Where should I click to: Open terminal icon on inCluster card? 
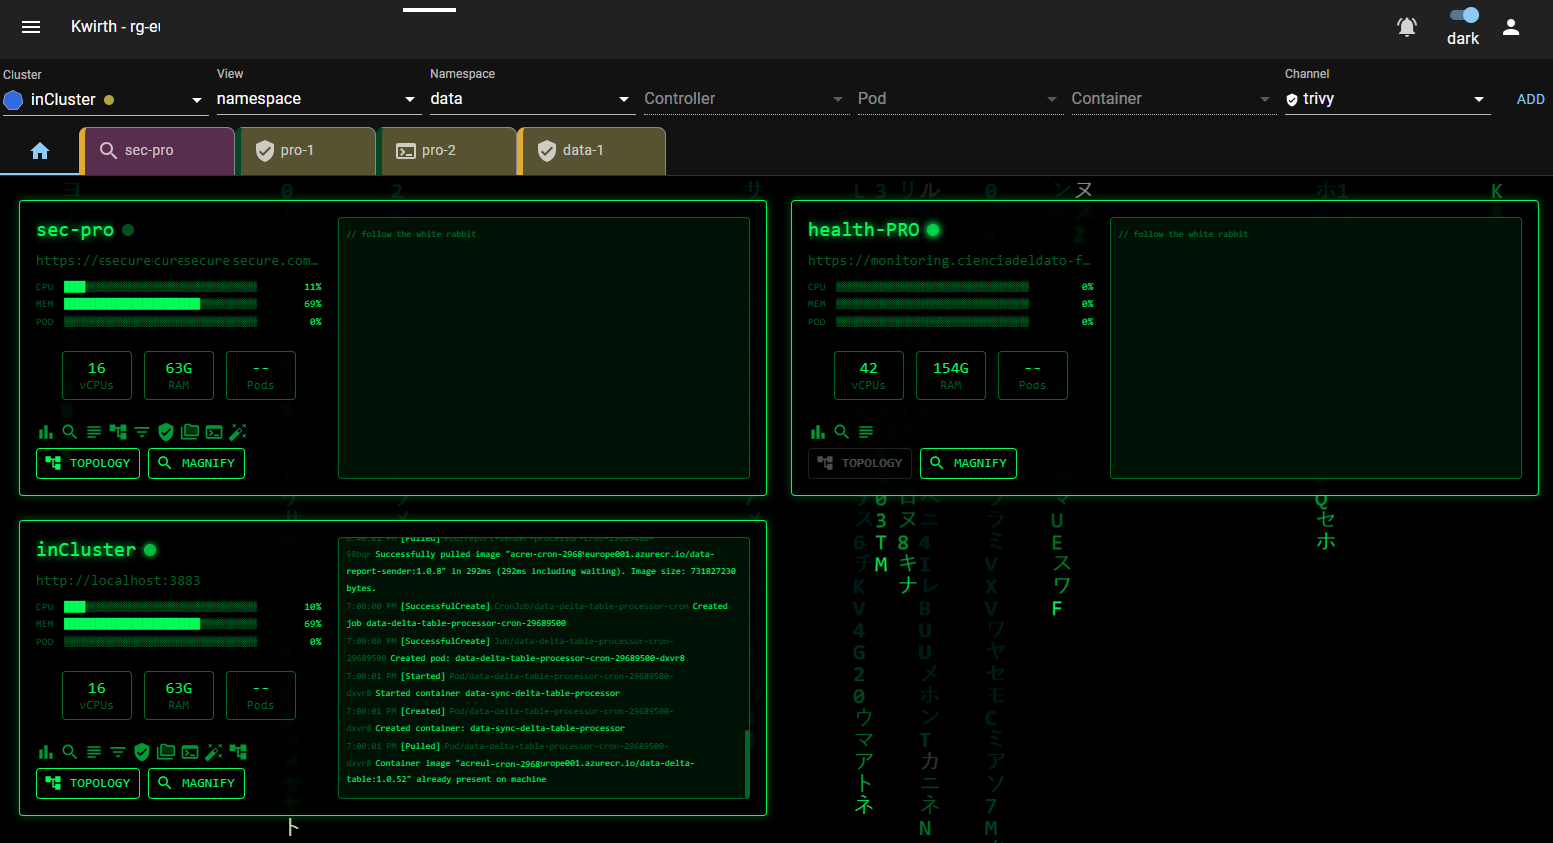tap(190, 752)
